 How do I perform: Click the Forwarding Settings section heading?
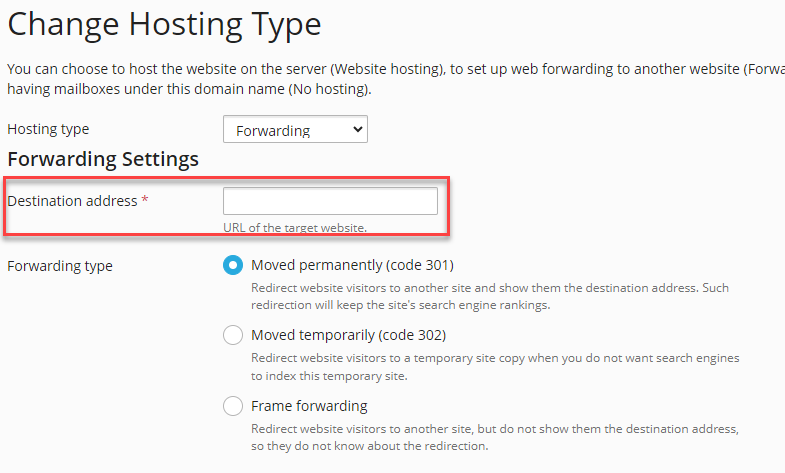[x=103, y=159]
